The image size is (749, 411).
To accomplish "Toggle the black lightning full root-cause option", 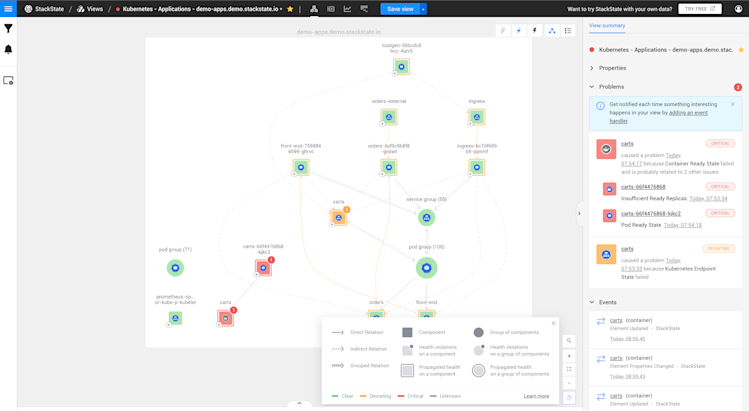I will tap(535, 31).
